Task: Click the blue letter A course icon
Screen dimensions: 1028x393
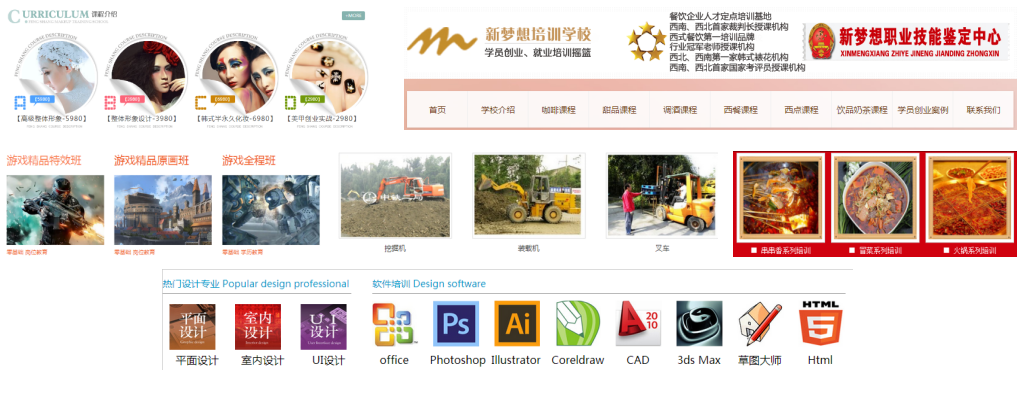Action: [x=20, y=102]
